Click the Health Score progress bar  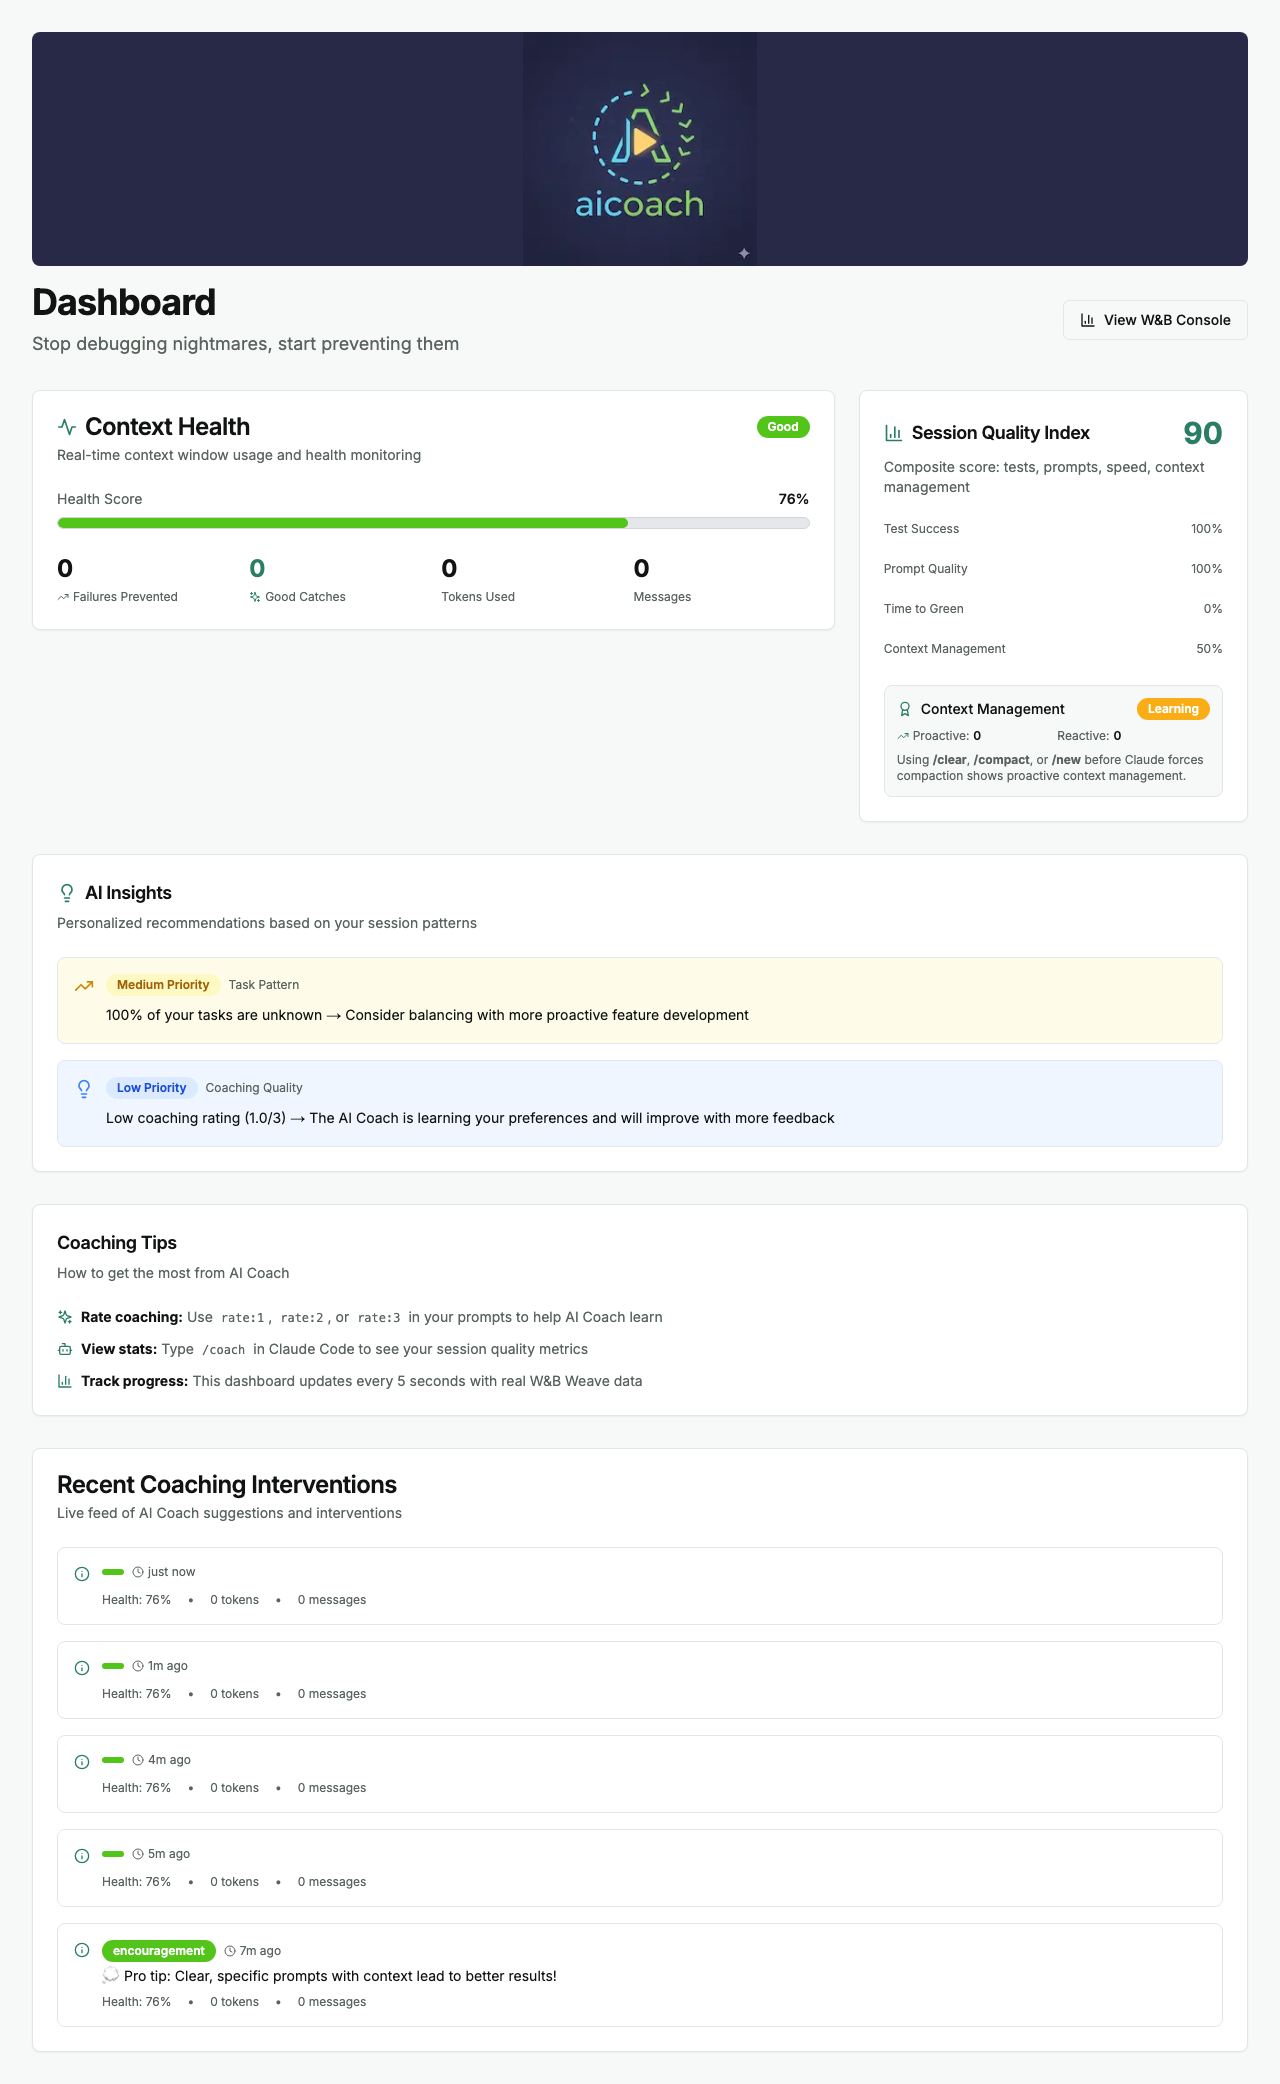[x=433, y=523]
